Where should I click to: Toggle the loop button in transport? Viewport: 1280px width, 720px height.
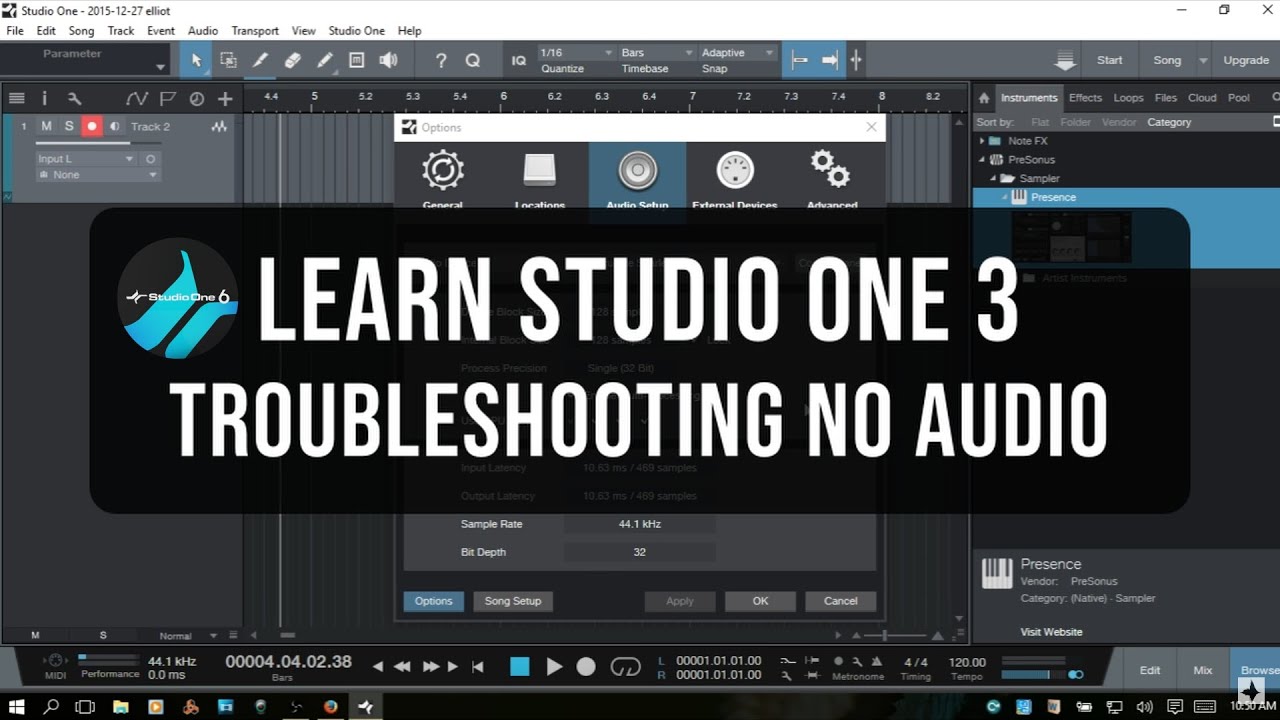click(626, 667)
